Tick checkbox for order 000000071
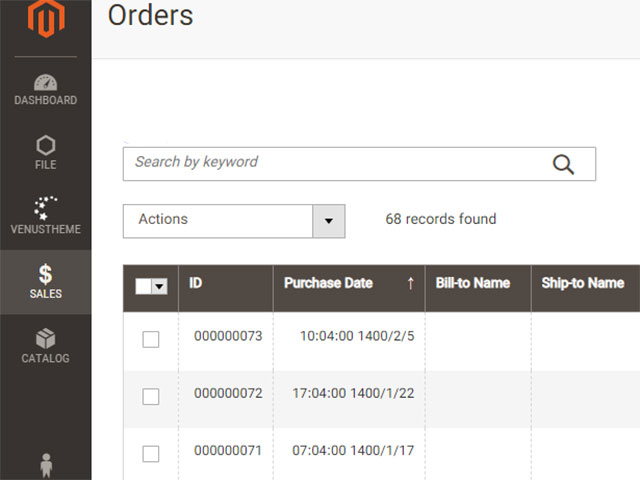Screen dimensions: 640x480 (151, 453)
